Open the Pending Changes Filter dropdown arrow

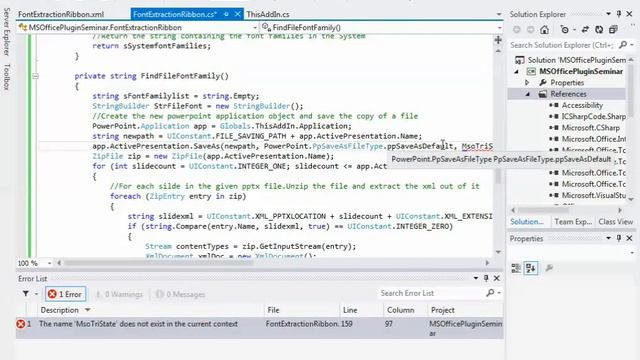coord(573,30)
